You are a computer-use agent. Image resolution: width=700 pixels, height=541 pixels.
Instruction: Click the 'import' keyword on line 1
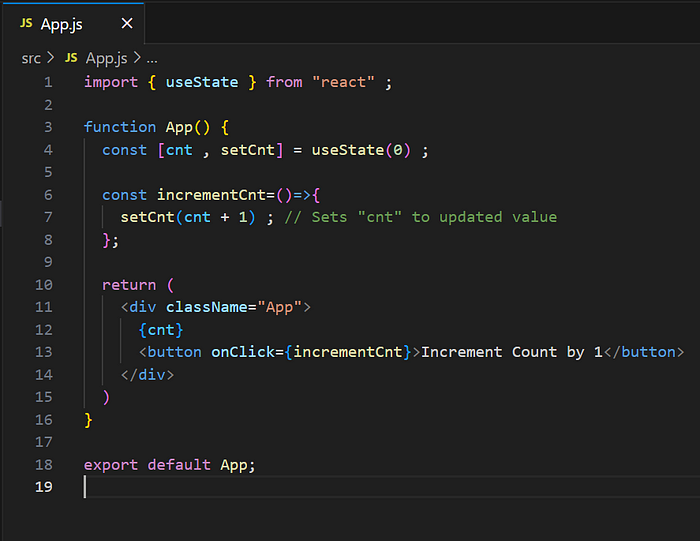pos(111,83)
